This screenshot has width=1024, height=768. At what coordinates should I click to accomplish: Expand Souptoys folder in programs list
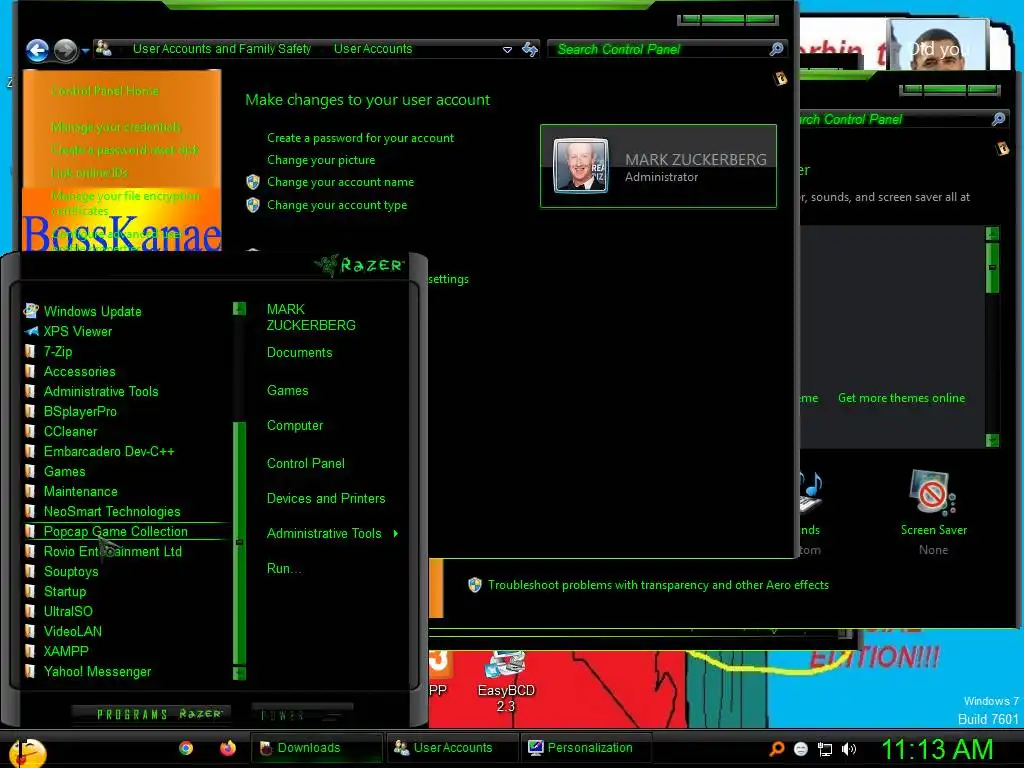coord(71,571)
